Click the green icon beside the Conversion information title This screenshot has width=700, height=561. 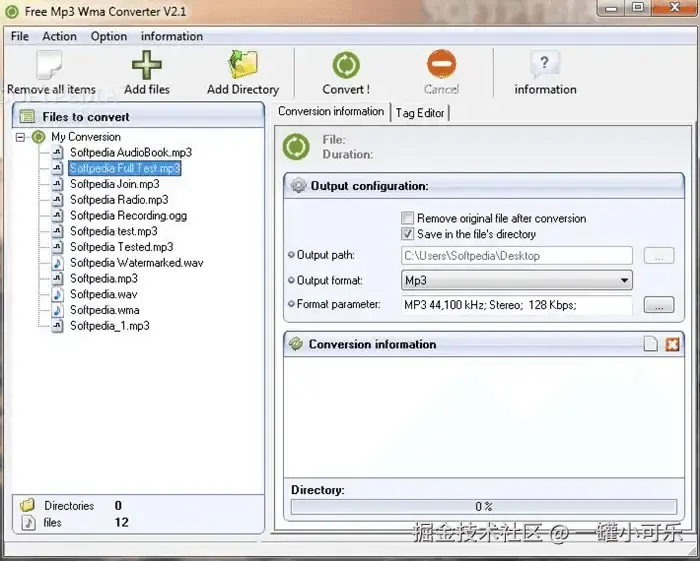[x=296, y=344]
